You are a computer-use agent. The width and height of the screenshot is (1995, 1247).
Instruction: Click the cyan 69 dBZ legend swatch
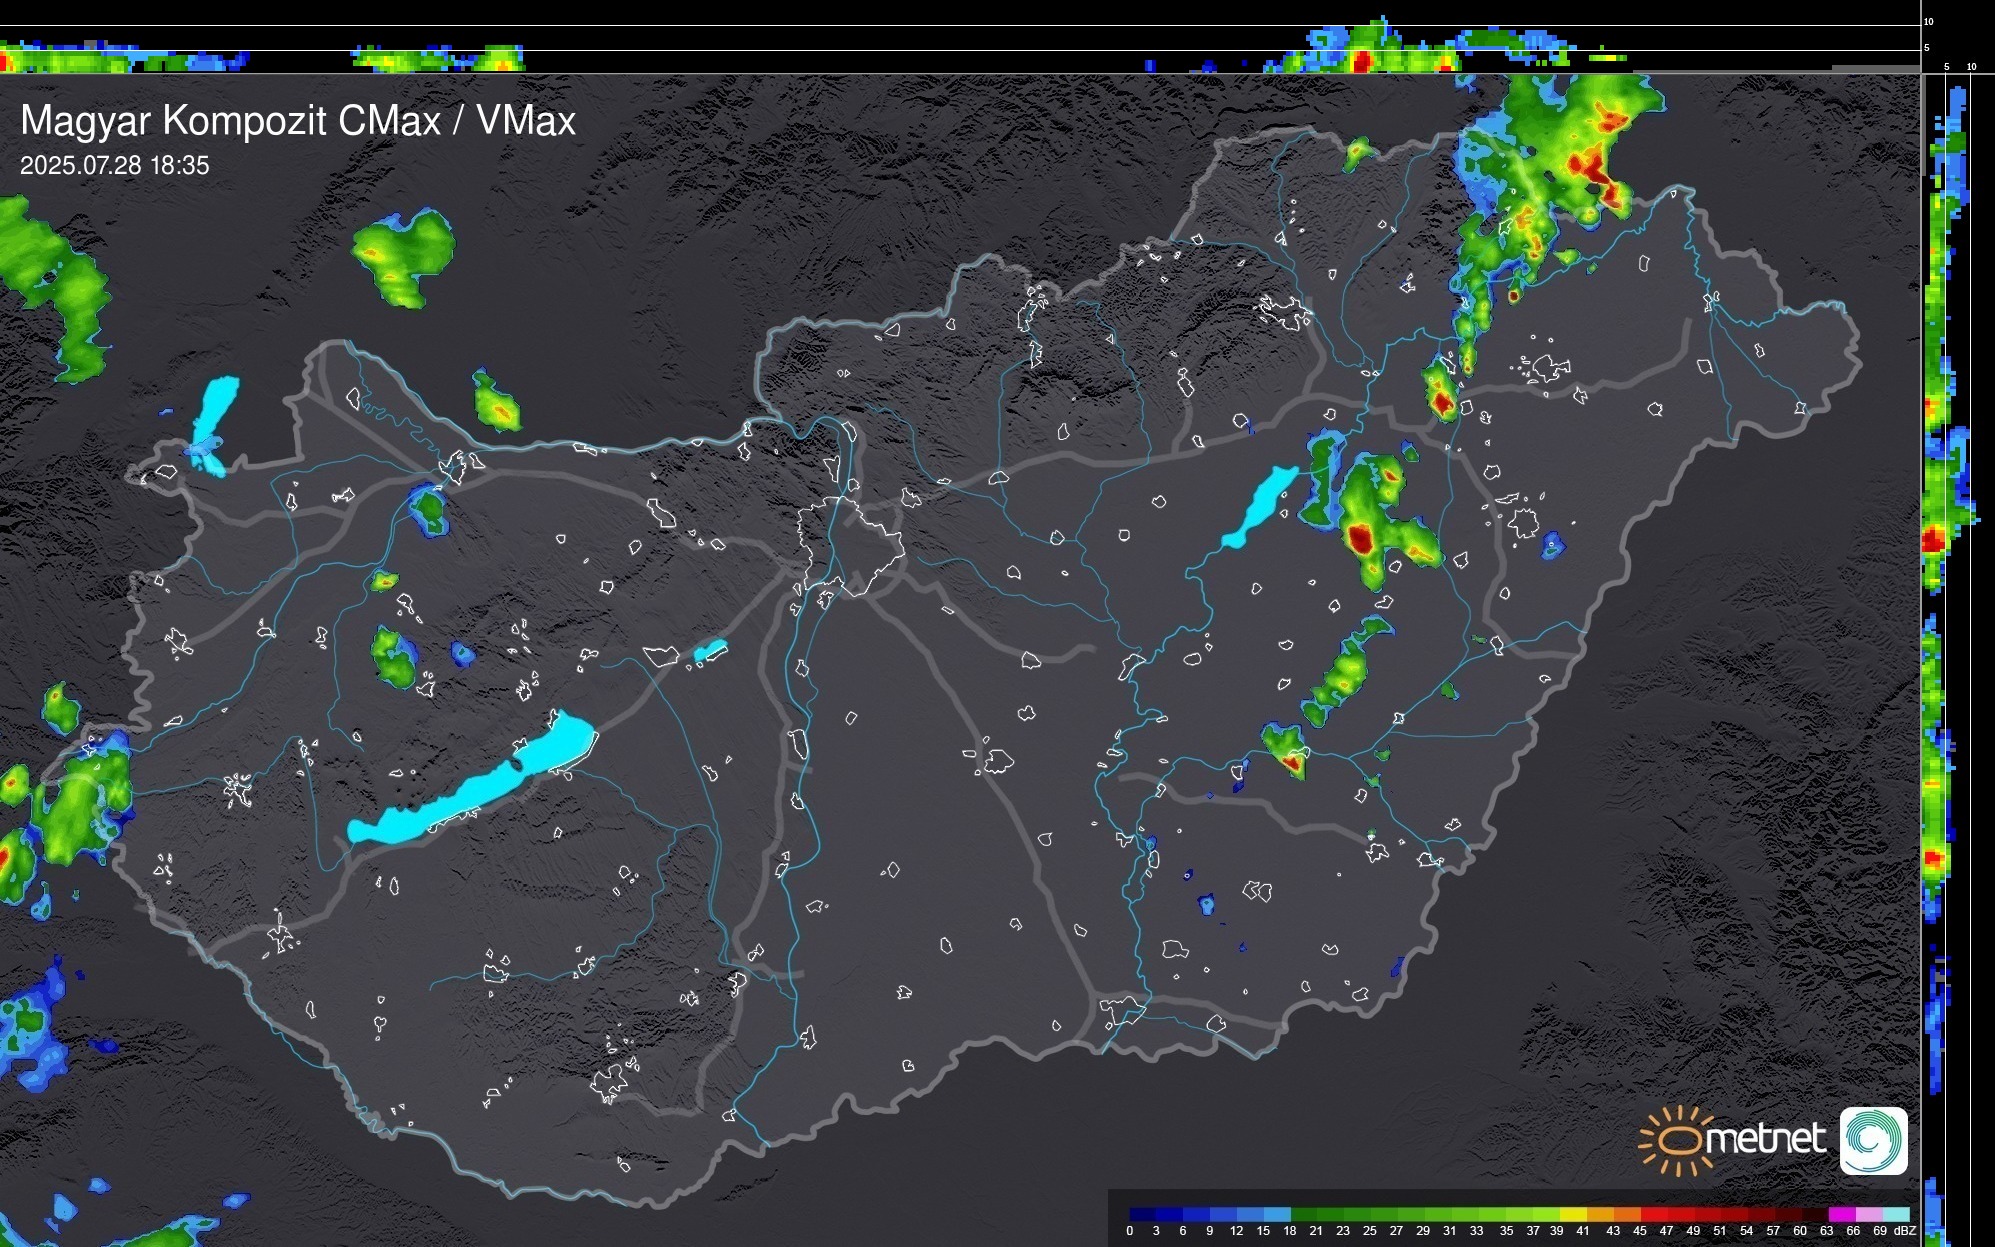click(1895, 1214)
